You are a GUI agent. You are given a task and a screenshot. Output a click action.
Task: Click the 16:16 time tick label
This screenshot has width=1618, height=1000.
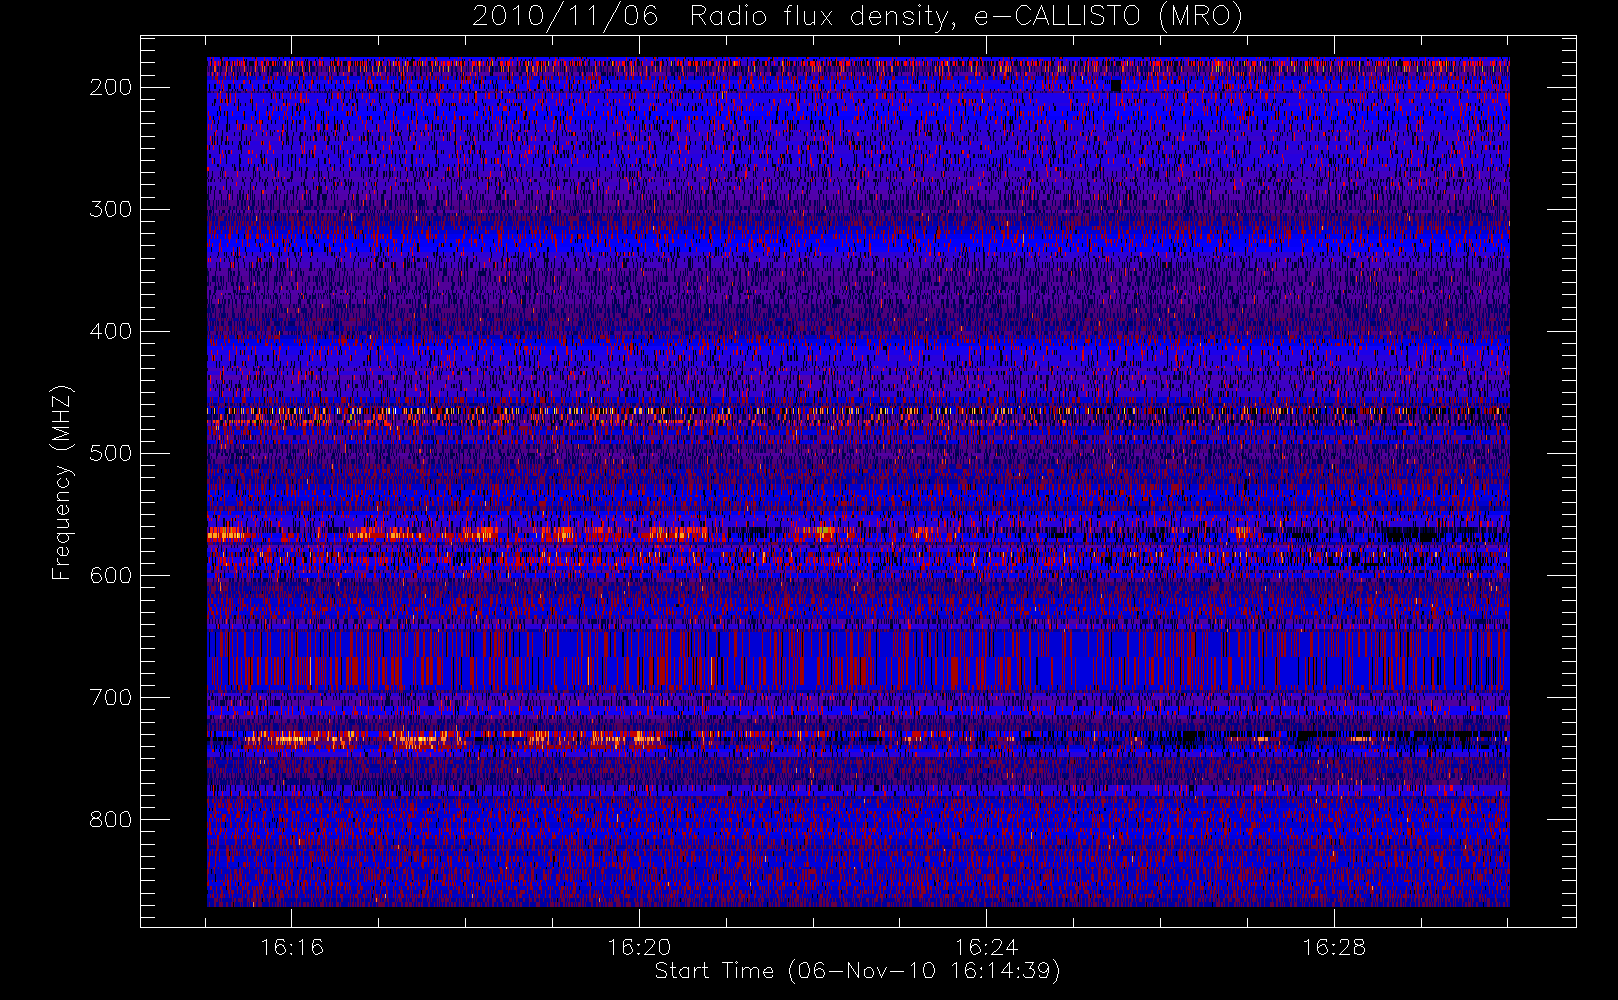click(x=292, y=947)
